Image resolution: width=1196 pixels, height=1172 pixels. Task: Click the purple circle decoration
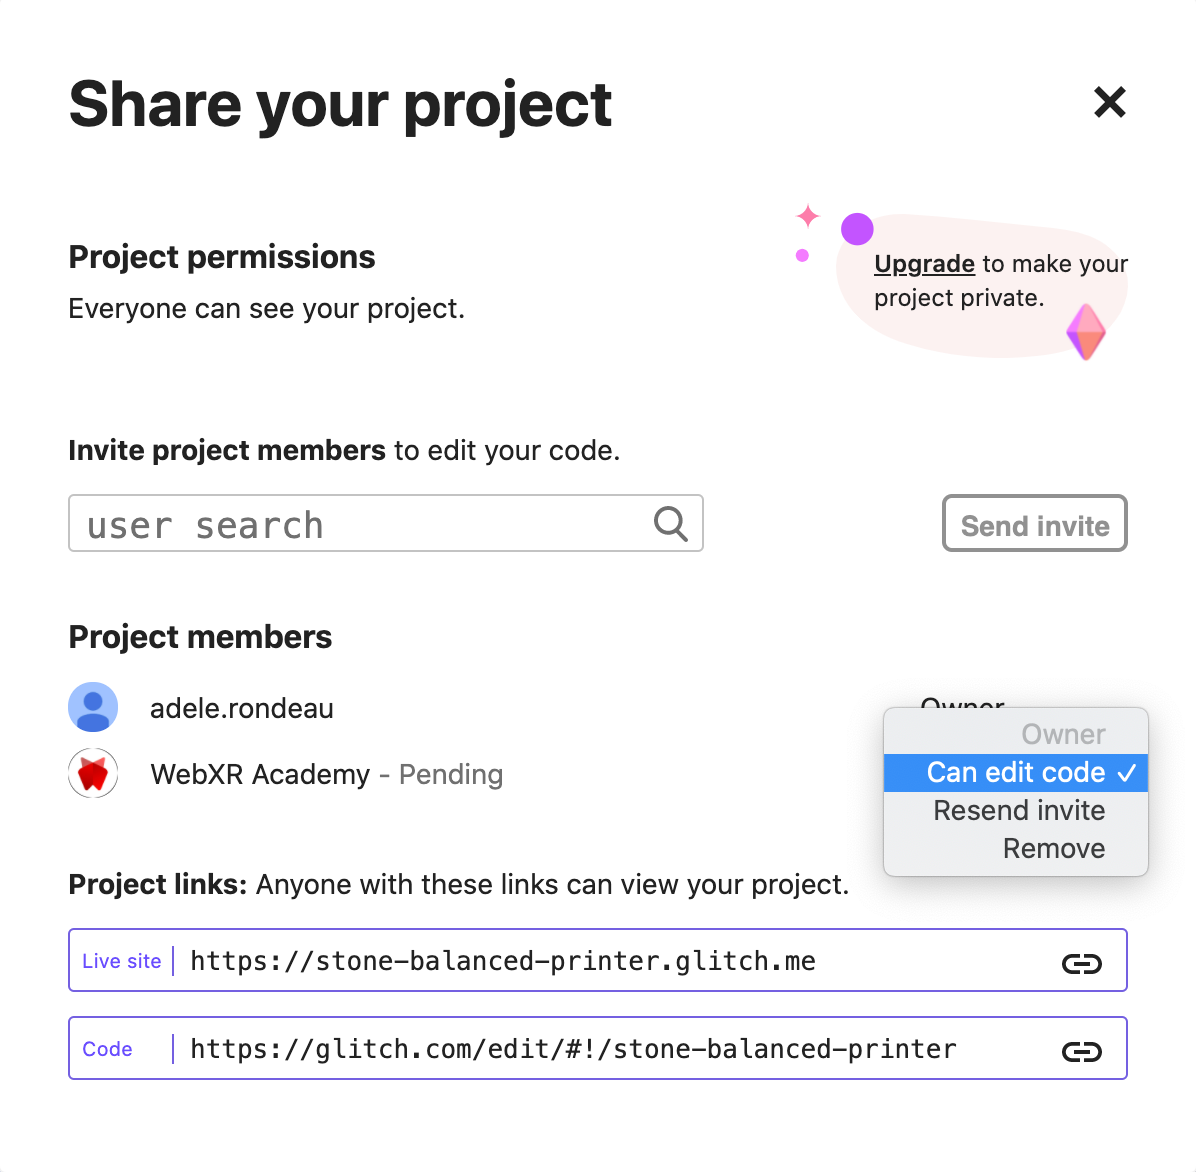point(857,229)
